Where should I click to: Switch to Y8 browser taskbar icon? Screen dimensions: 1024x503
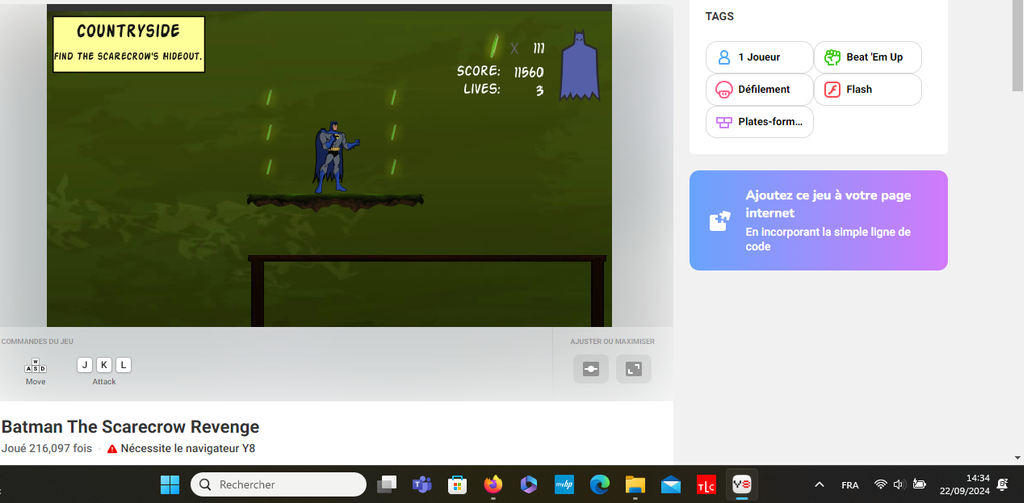click(x=742, y=485)
